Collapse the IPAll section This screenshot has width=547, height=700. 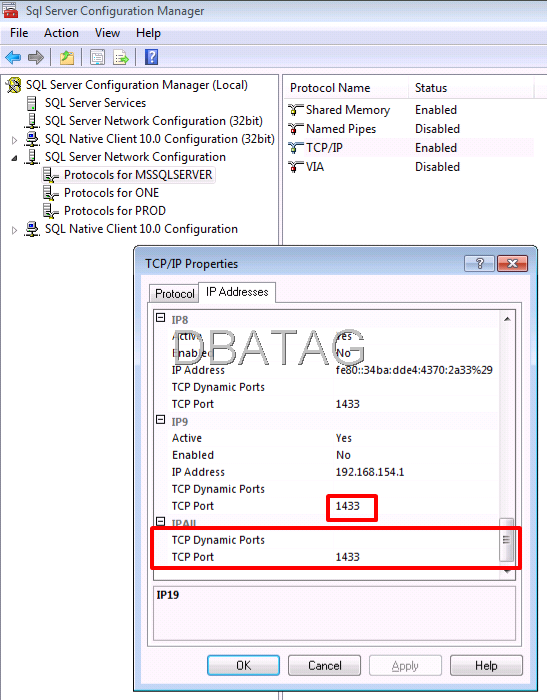[161, 521]
